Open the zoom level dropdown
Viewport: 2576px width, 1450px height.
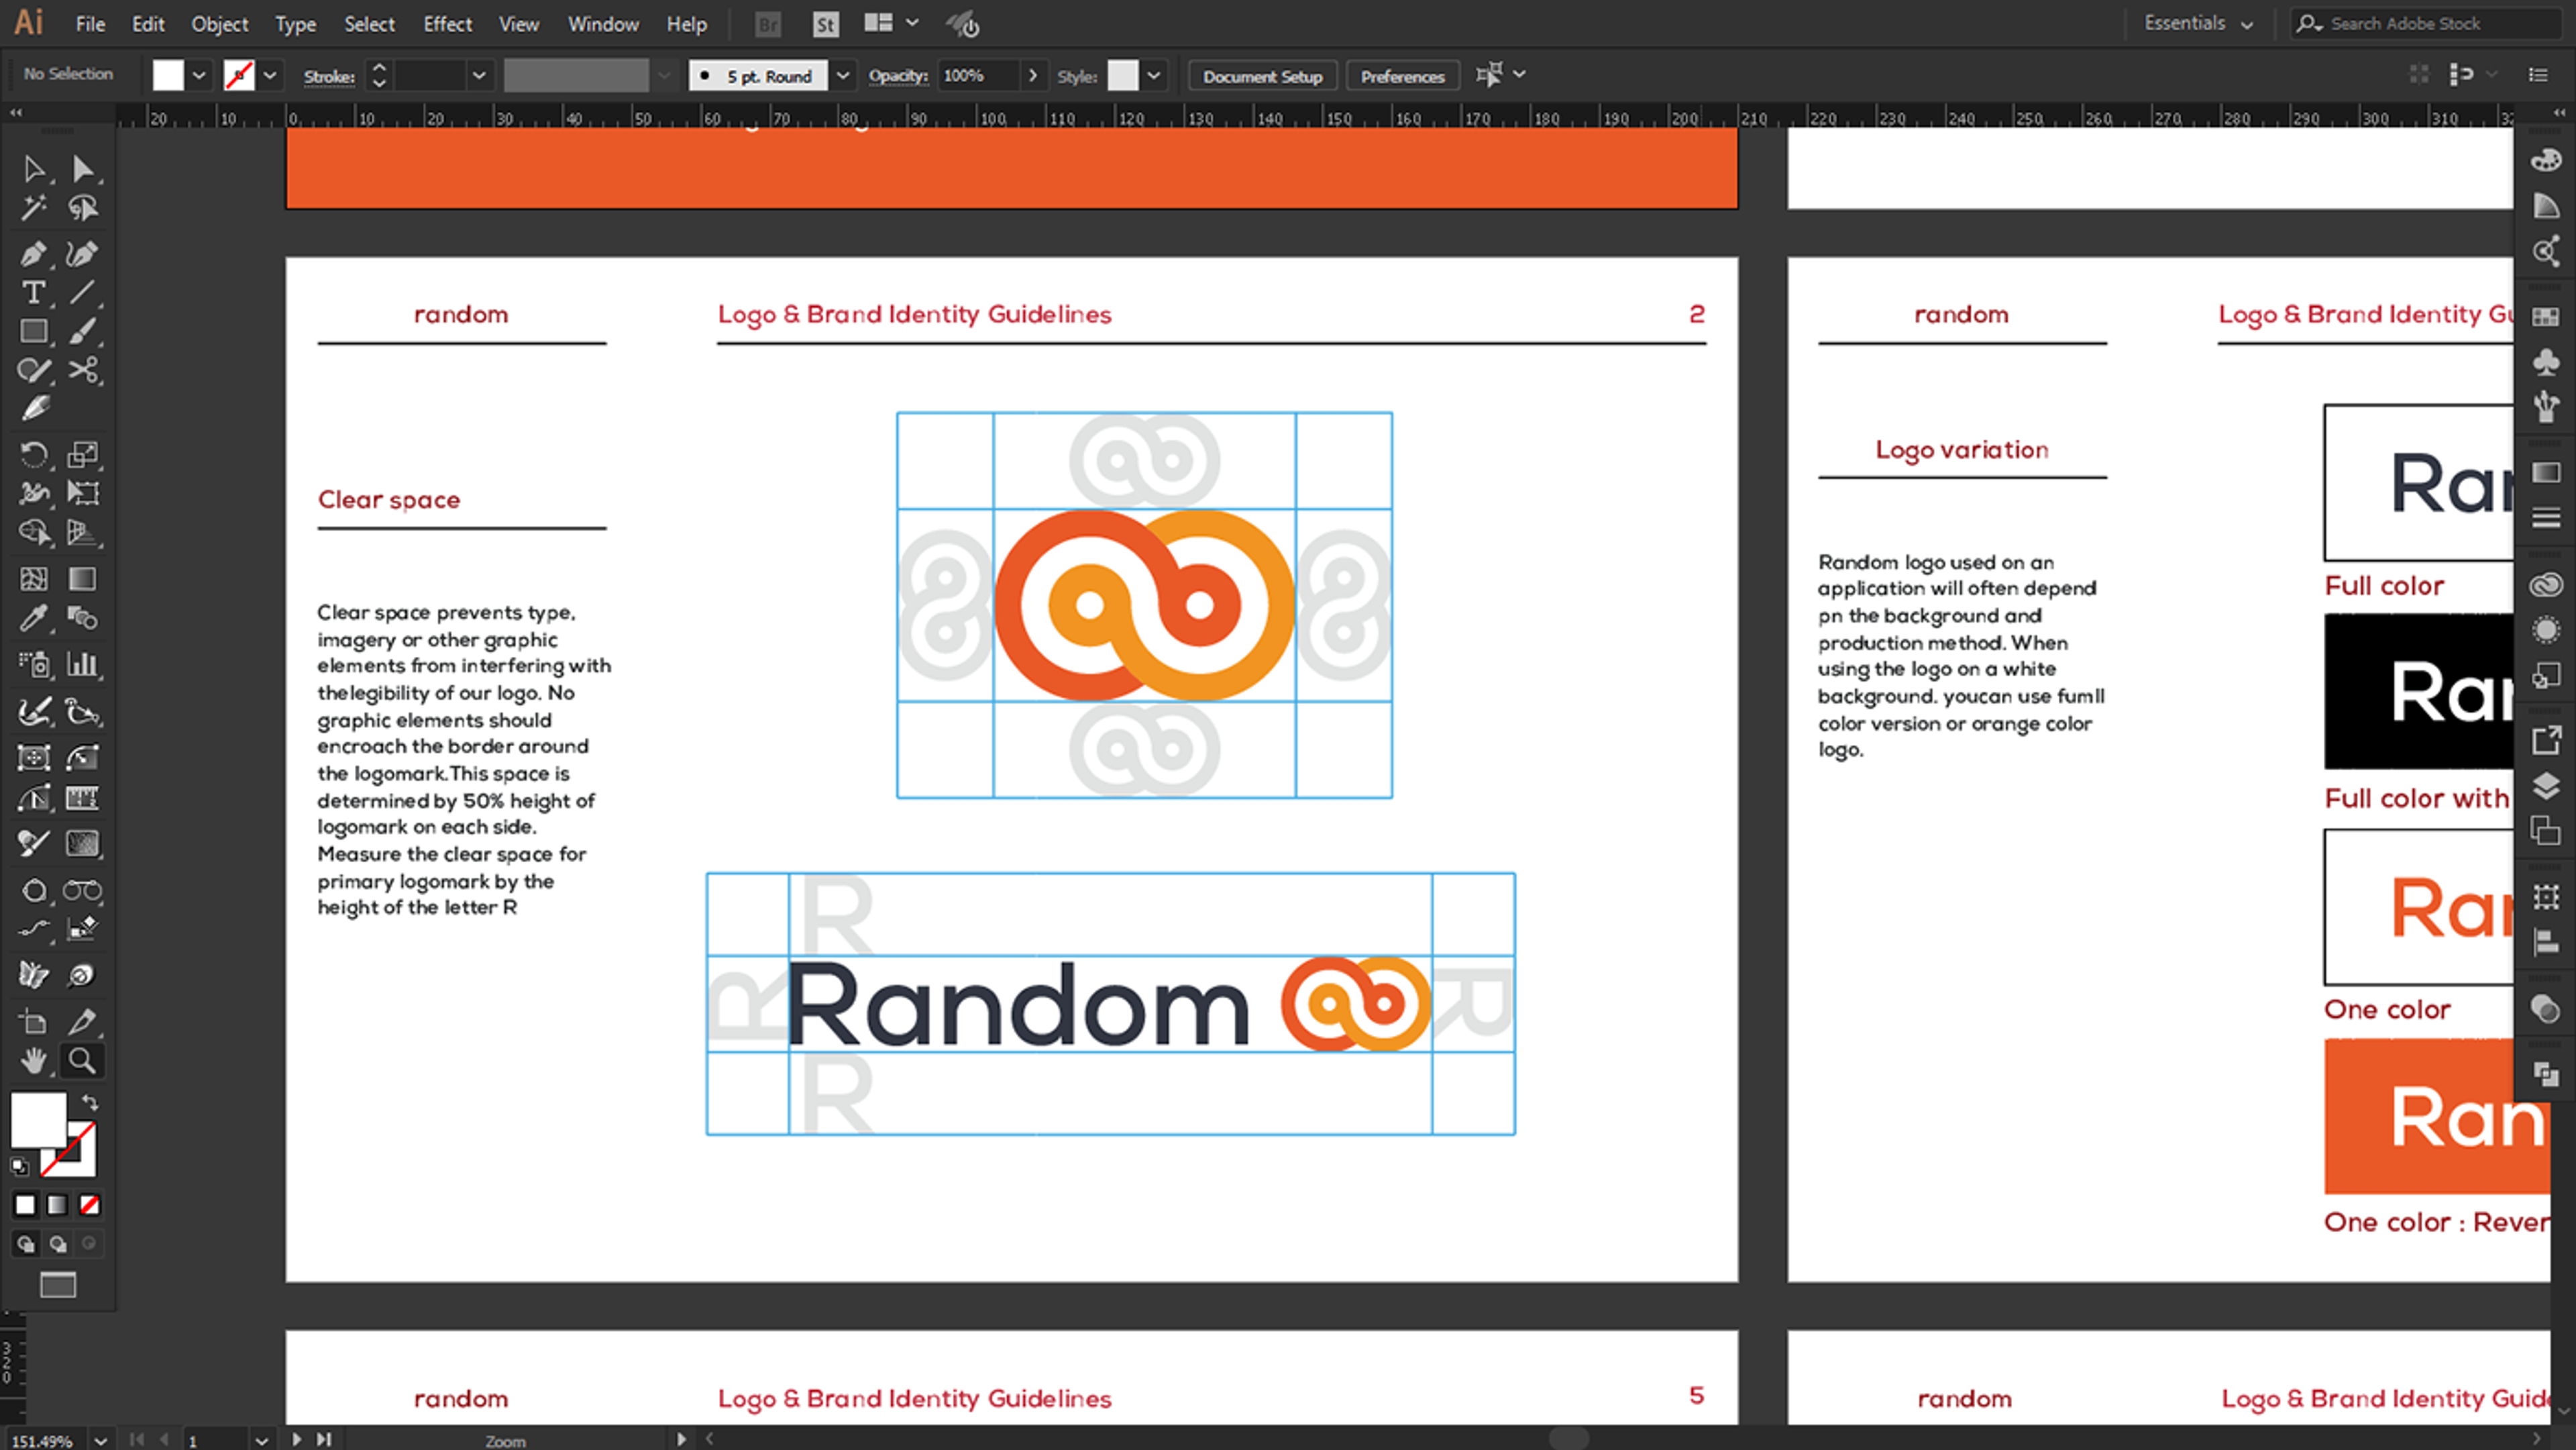click(x=100, y=1440)
